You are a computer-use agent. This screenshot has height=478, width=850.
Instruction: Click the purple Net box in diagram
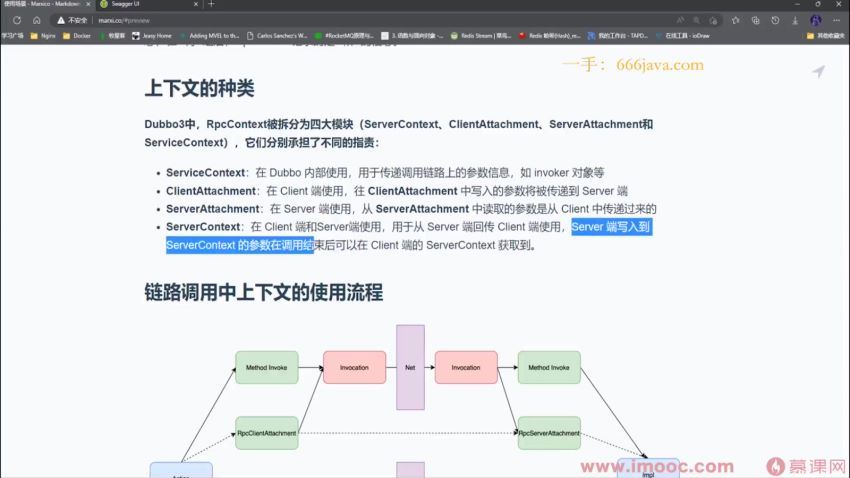pyautogui.click(x=410, y=367)
